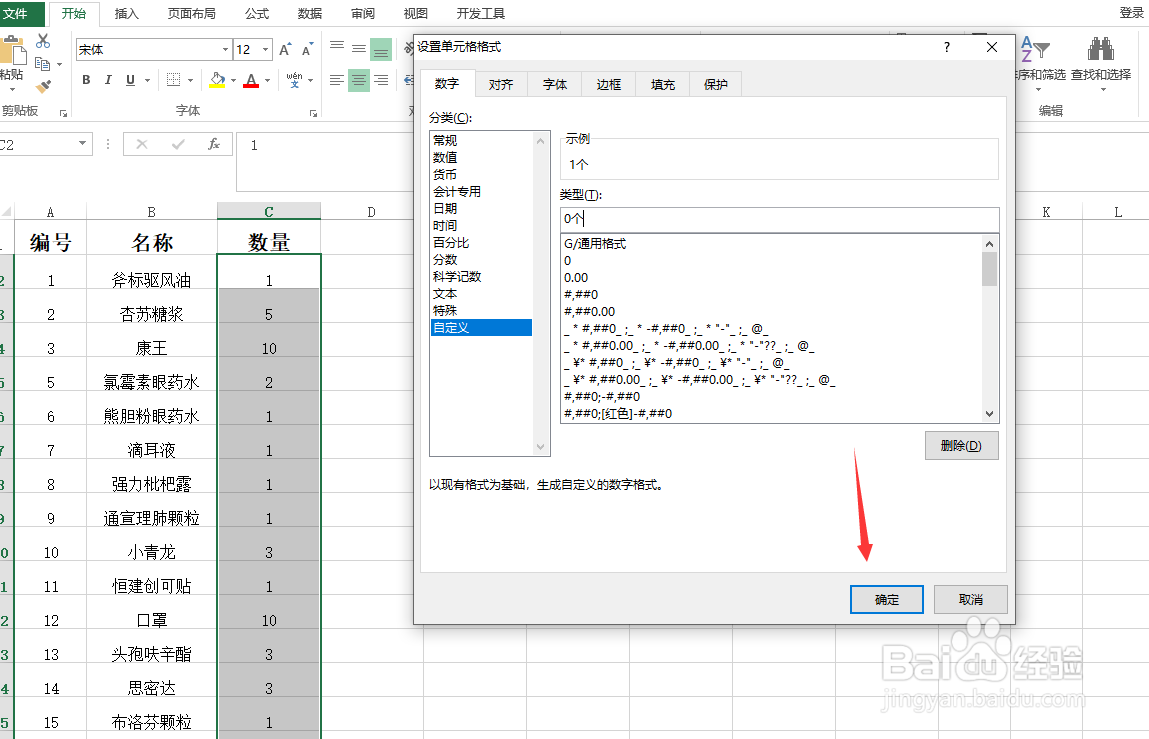Click 登录 sign-in link

pos(1131,12)
